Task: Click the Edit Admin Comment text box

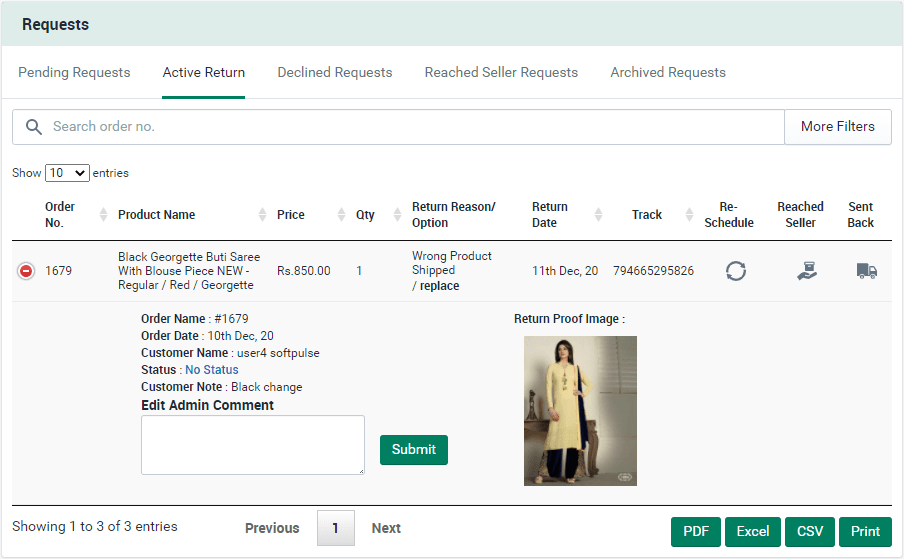Action: click(x=252, y=445)
